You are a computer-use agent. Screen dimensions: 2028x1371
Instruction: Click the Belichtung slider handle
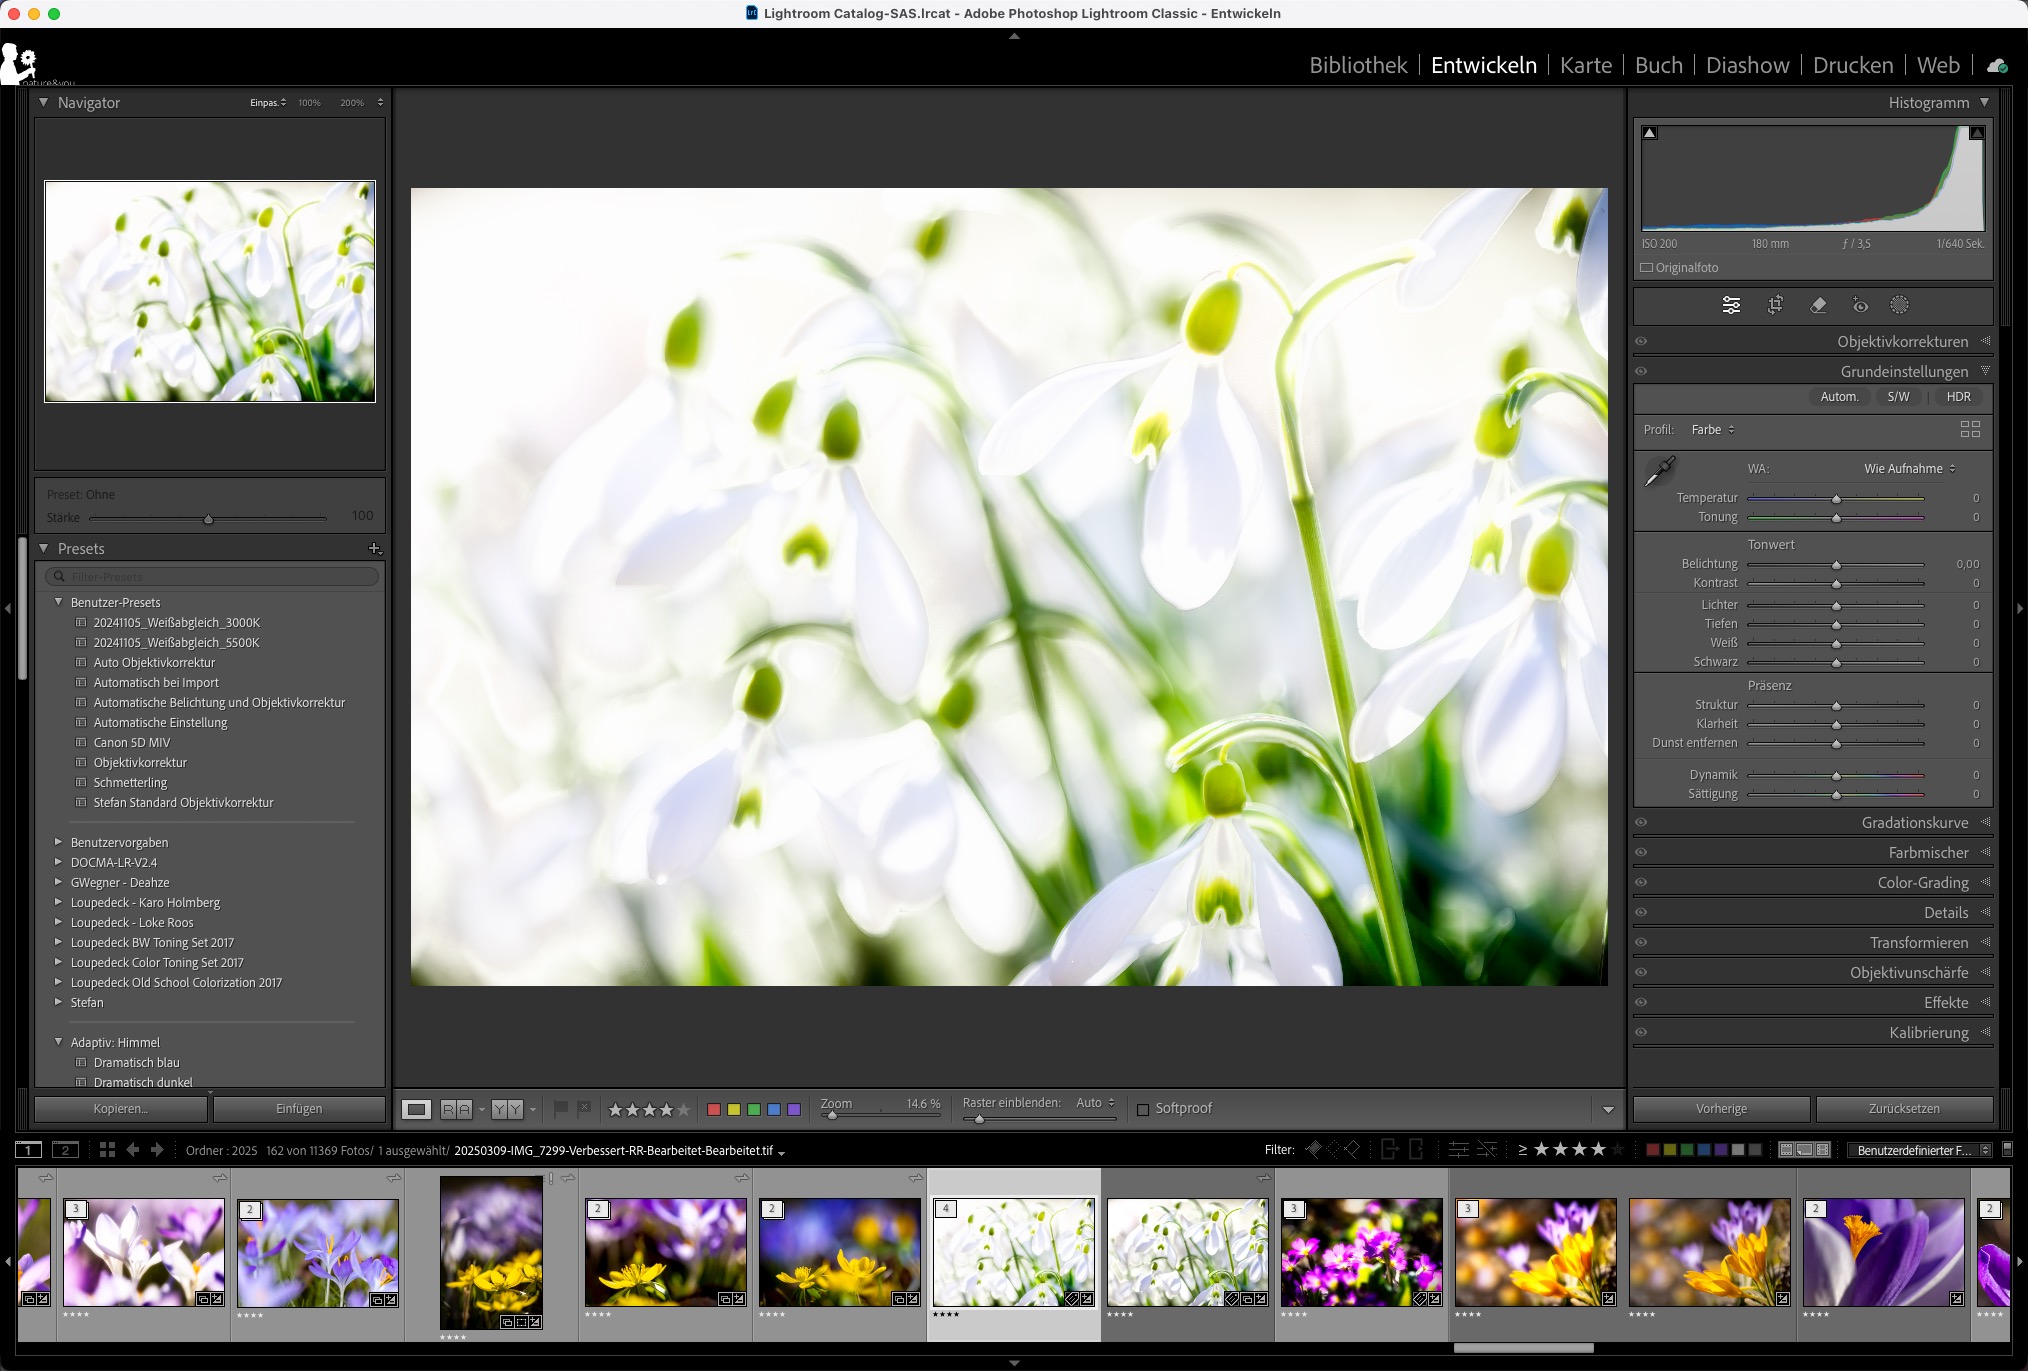[1836, 565]
